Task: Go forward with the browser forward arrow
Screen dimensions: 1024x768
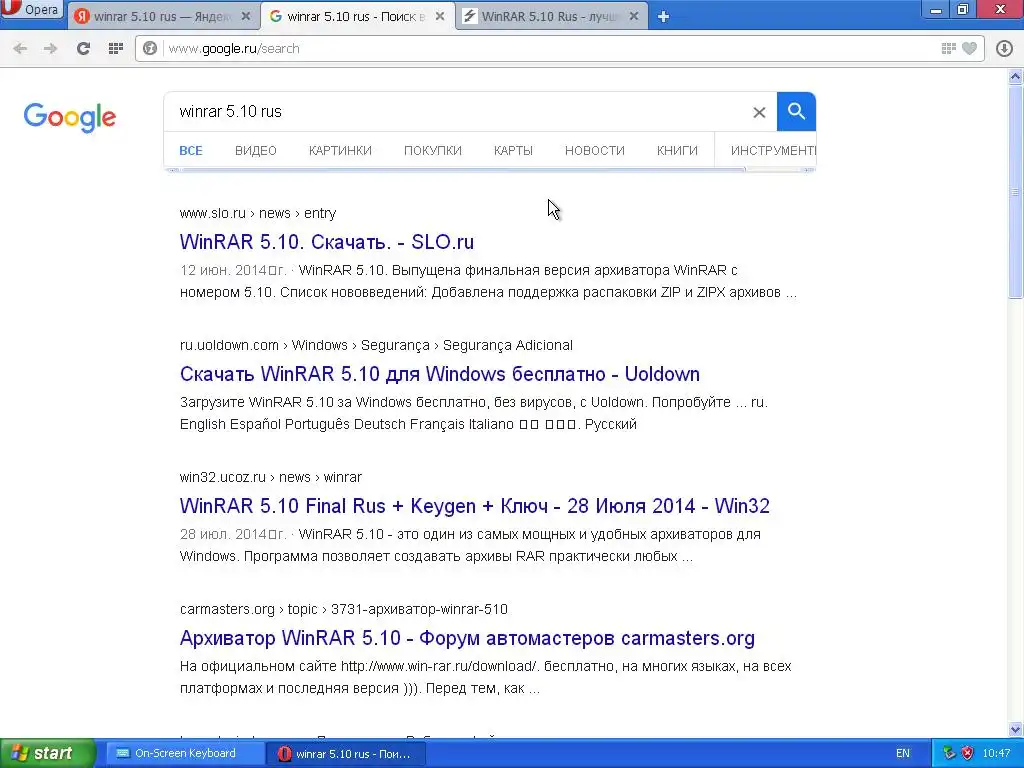Action: (50, 48)
